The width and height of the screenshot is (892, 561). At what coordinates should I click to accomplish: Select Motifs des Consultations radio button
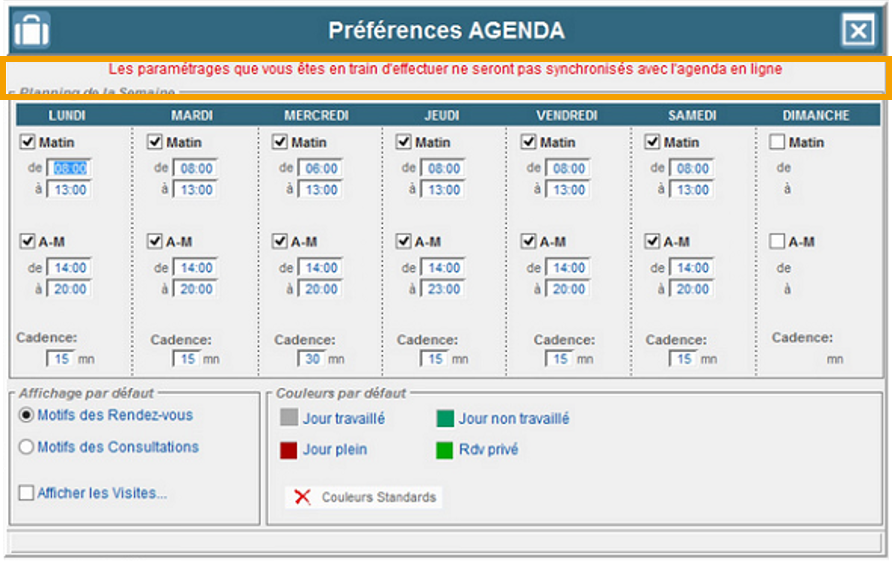pos(27,447)
